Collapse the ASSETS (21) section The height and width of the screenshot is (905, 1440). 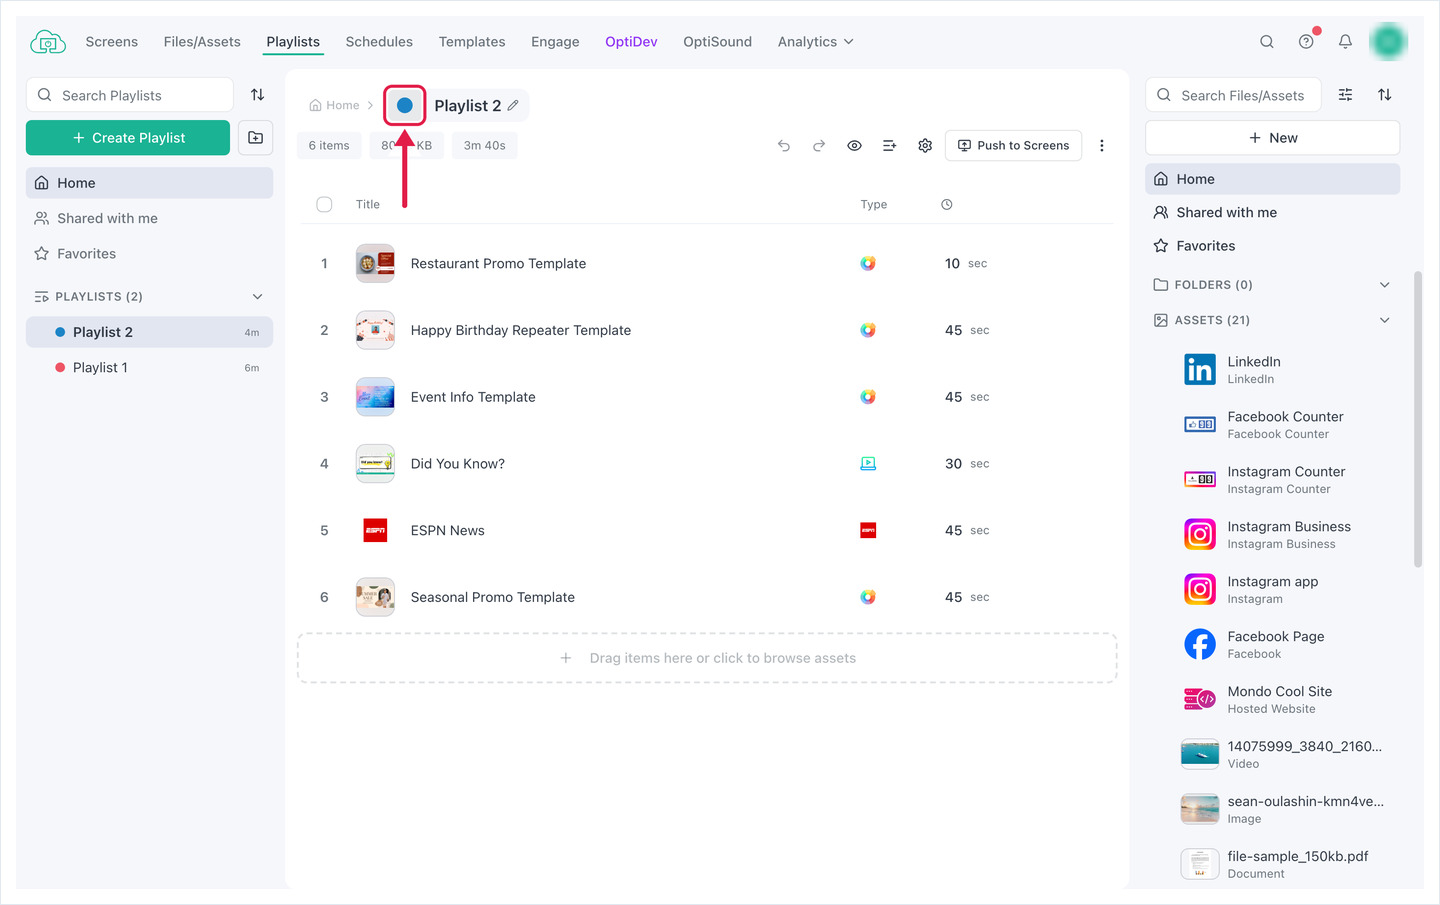(x=1385, y=320)
